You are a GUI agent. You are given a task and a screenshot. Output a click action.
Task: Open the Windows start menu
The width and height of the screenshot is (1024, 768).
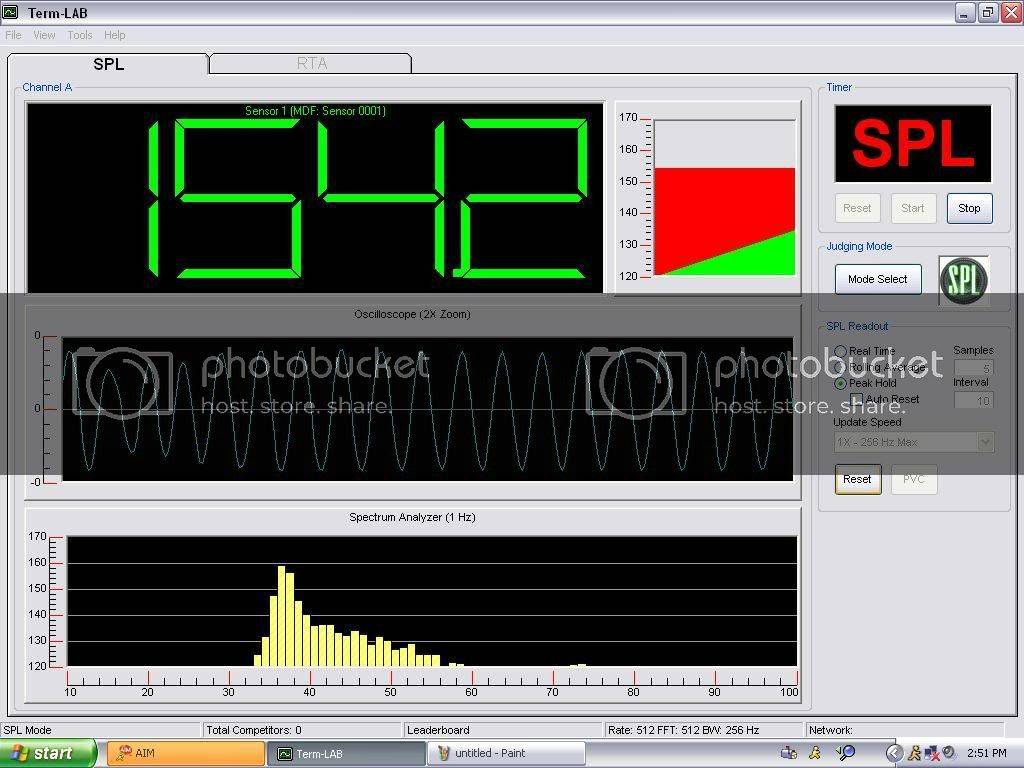coord(47,753)
